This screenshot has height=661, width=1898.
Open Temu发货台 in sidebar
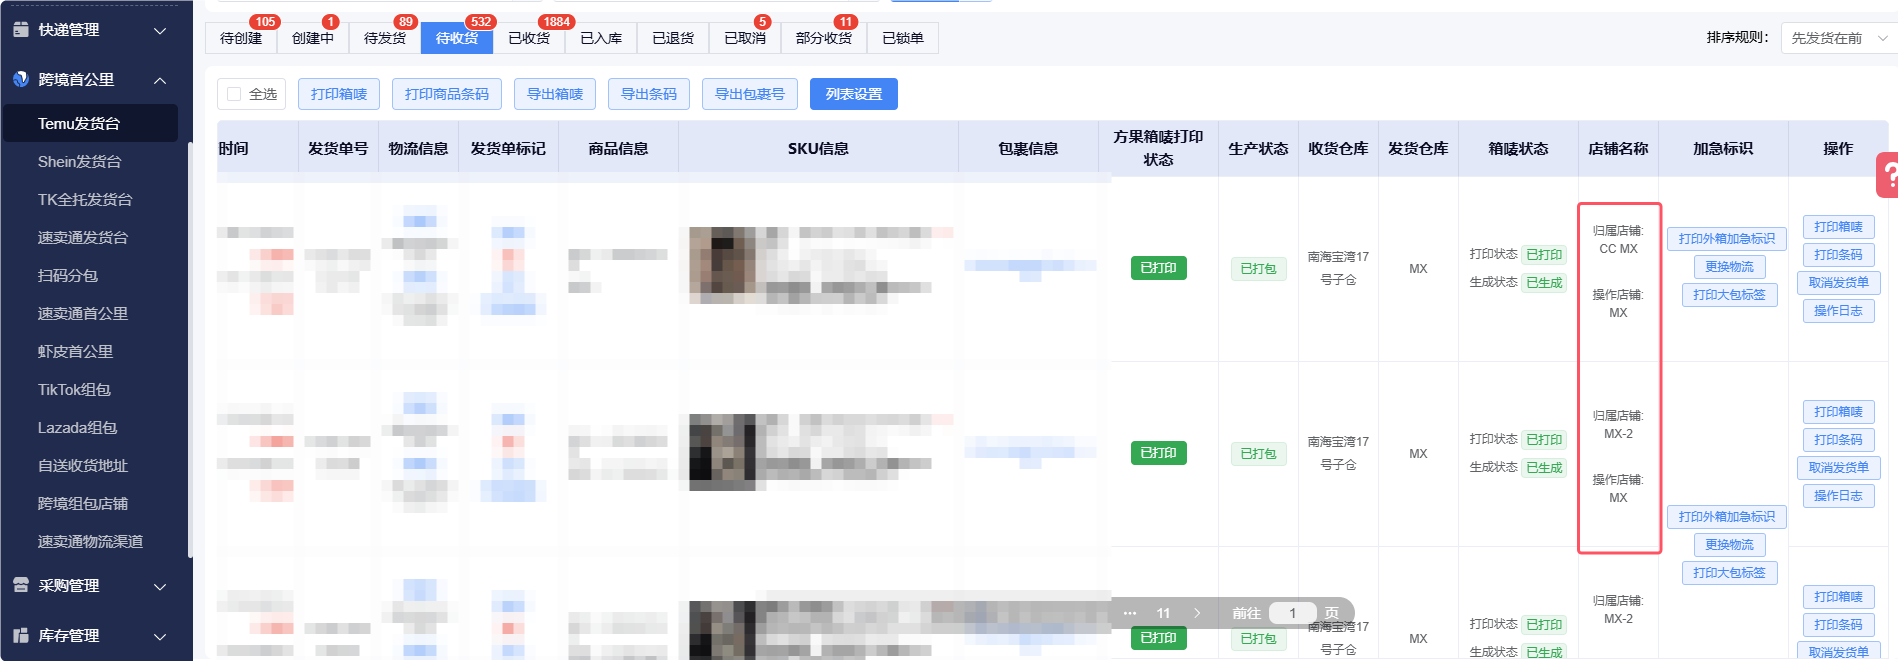90,123
